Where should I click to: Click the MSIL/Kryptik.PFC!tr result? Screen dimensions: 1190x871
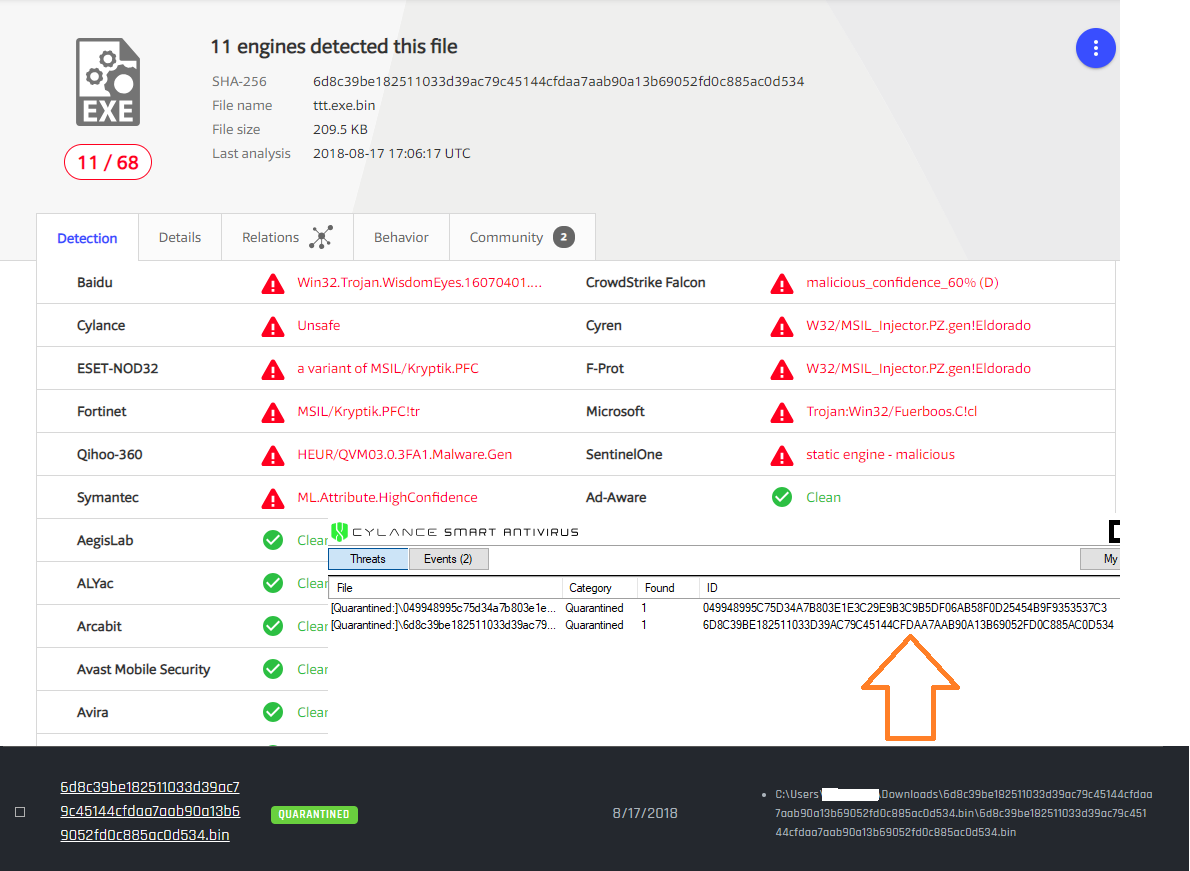pyautogui.click(x=358, y=411)
